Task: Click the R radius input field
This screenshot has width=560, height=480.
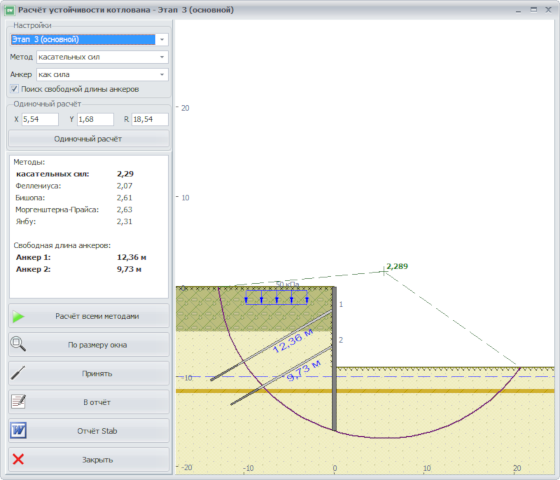Action: pyautogui.click(x=150, y=119)
